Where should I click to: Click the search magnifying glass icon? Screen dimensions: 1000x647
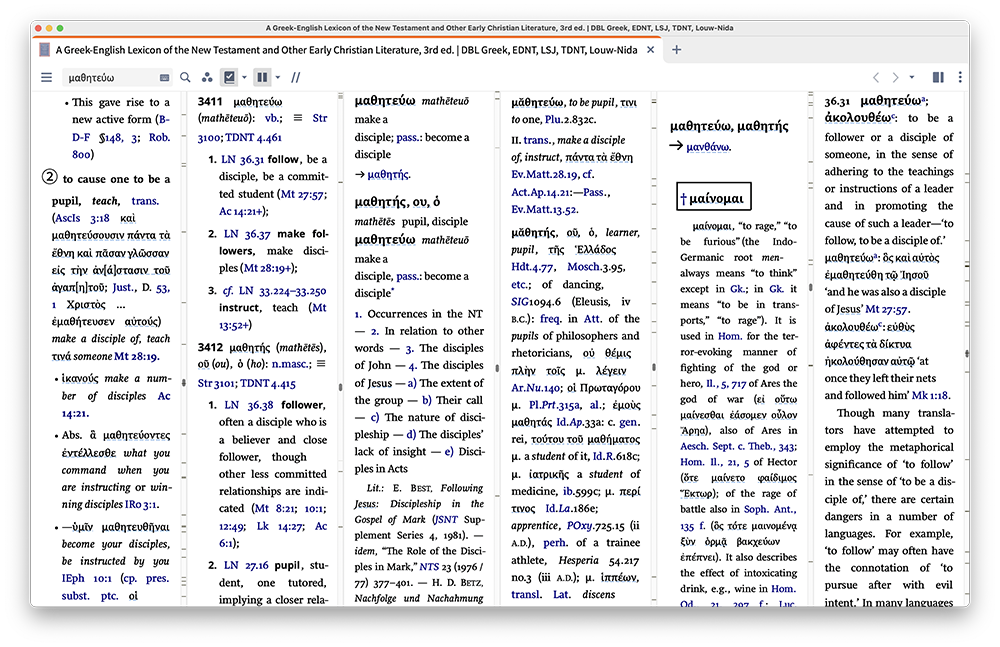[185, 77]
